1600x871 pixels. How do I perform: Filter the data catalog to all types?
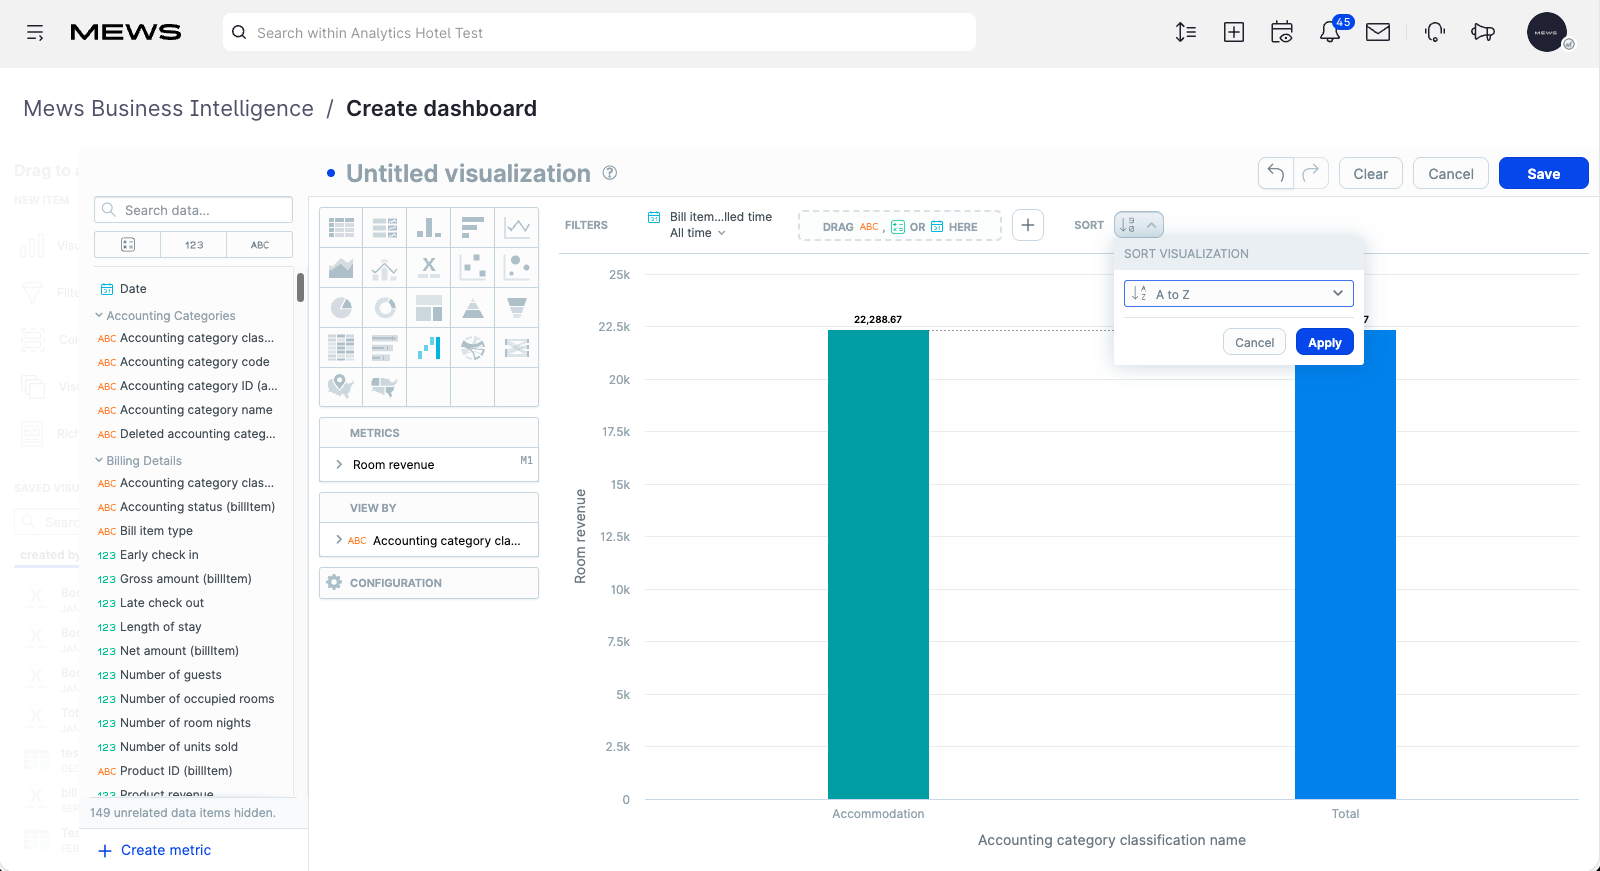[x=128, y=245]
